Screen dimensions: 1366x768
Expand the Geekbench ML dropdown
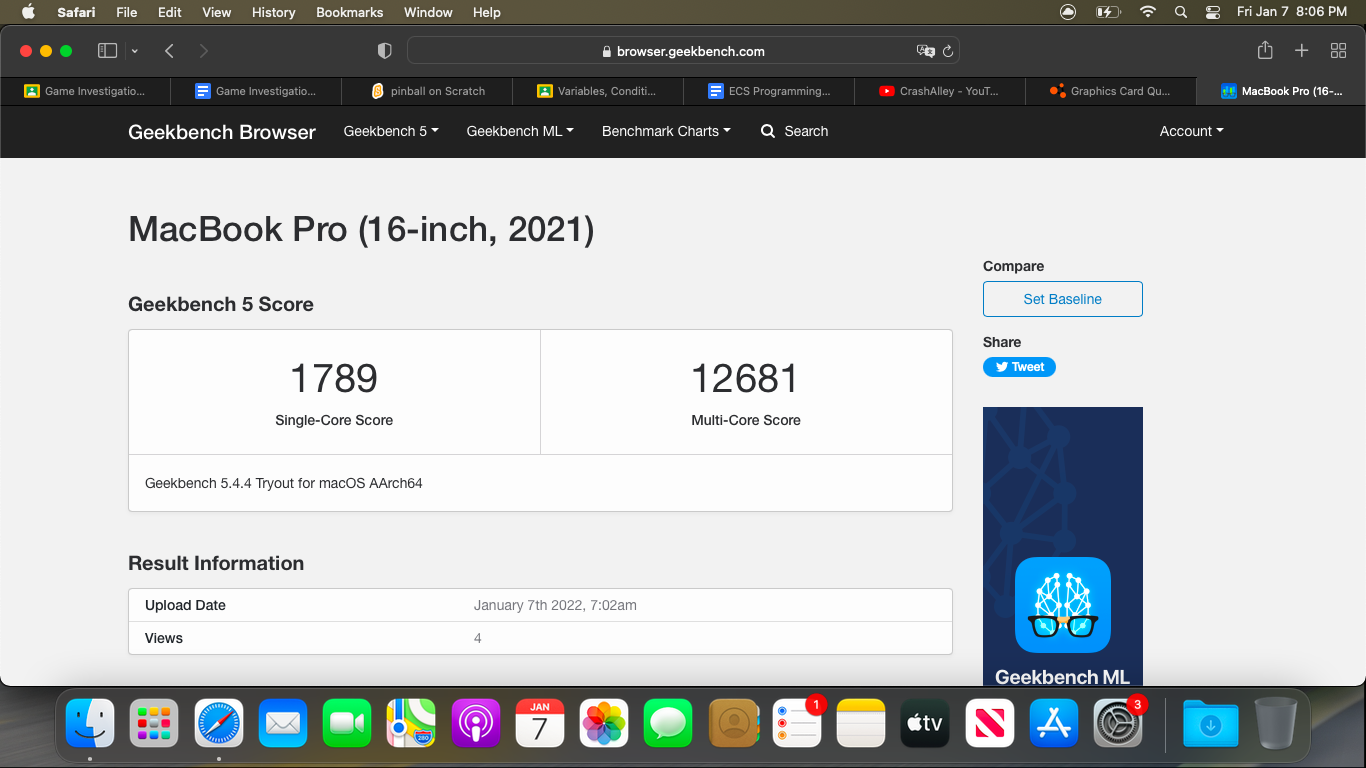pos(520,131)
